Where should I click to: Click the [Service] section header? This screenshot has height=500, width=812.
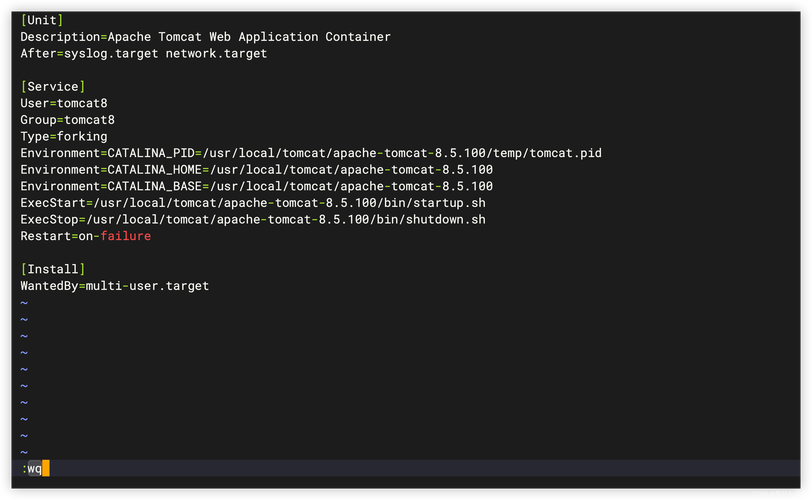point(53,87)
